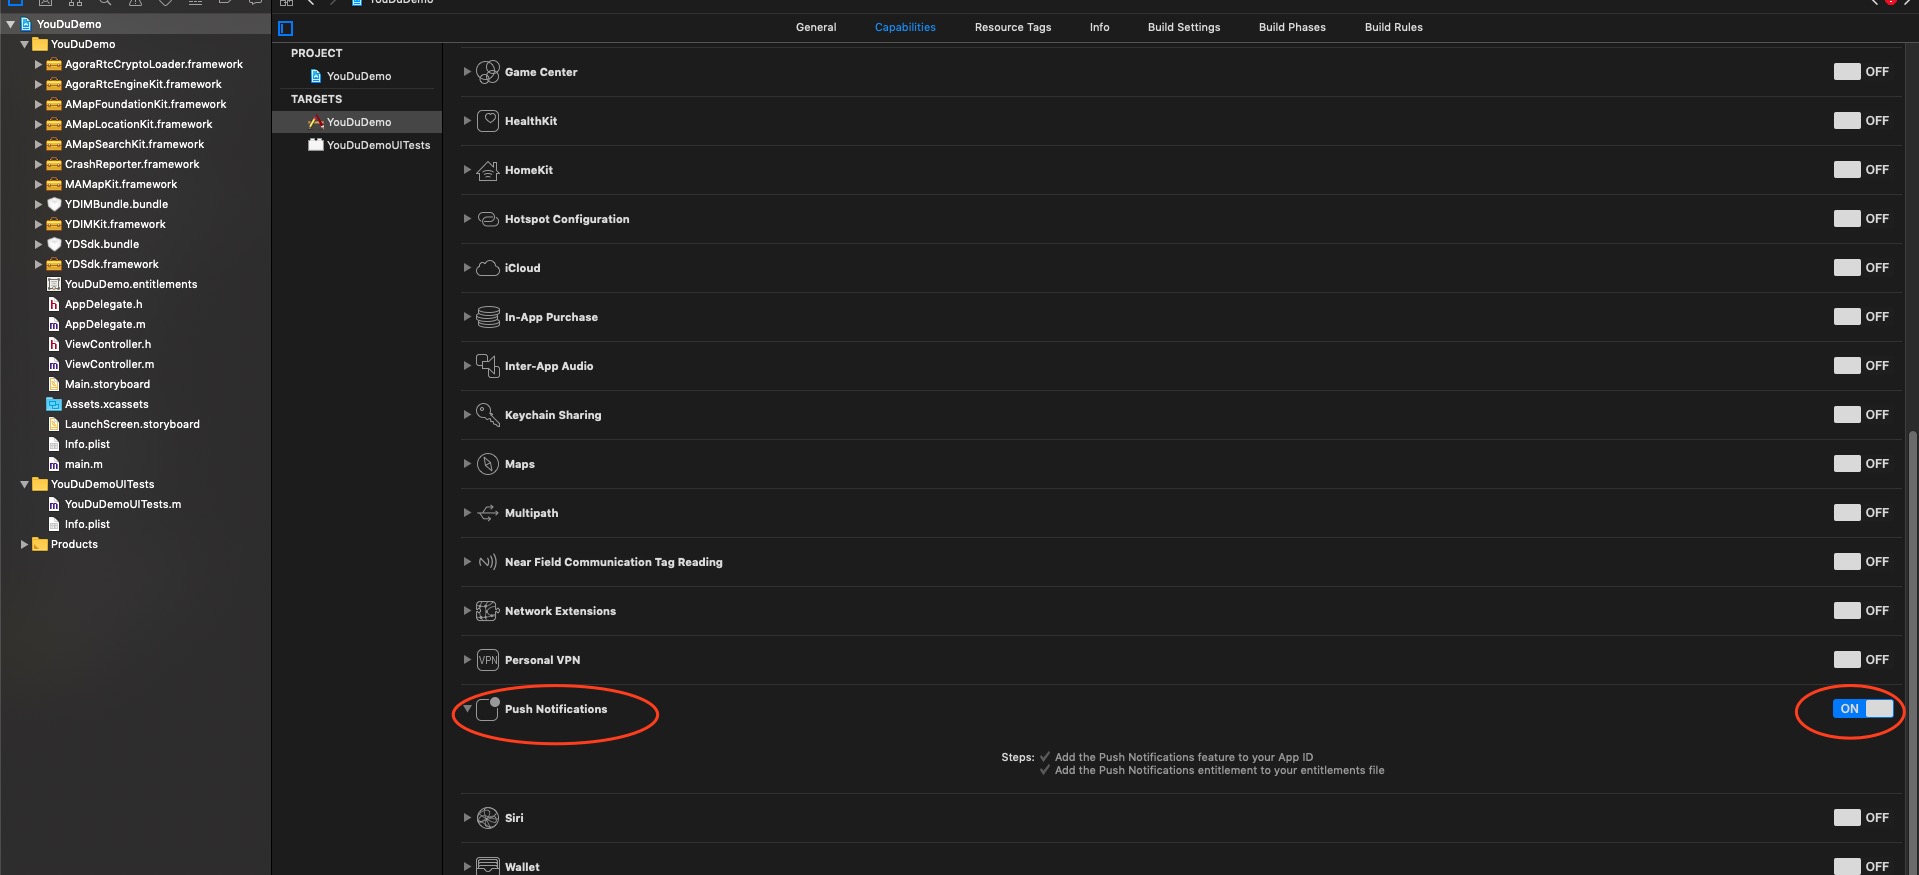Expand the Products folder in navigator
1919x875 pixels.
[24, 544]
